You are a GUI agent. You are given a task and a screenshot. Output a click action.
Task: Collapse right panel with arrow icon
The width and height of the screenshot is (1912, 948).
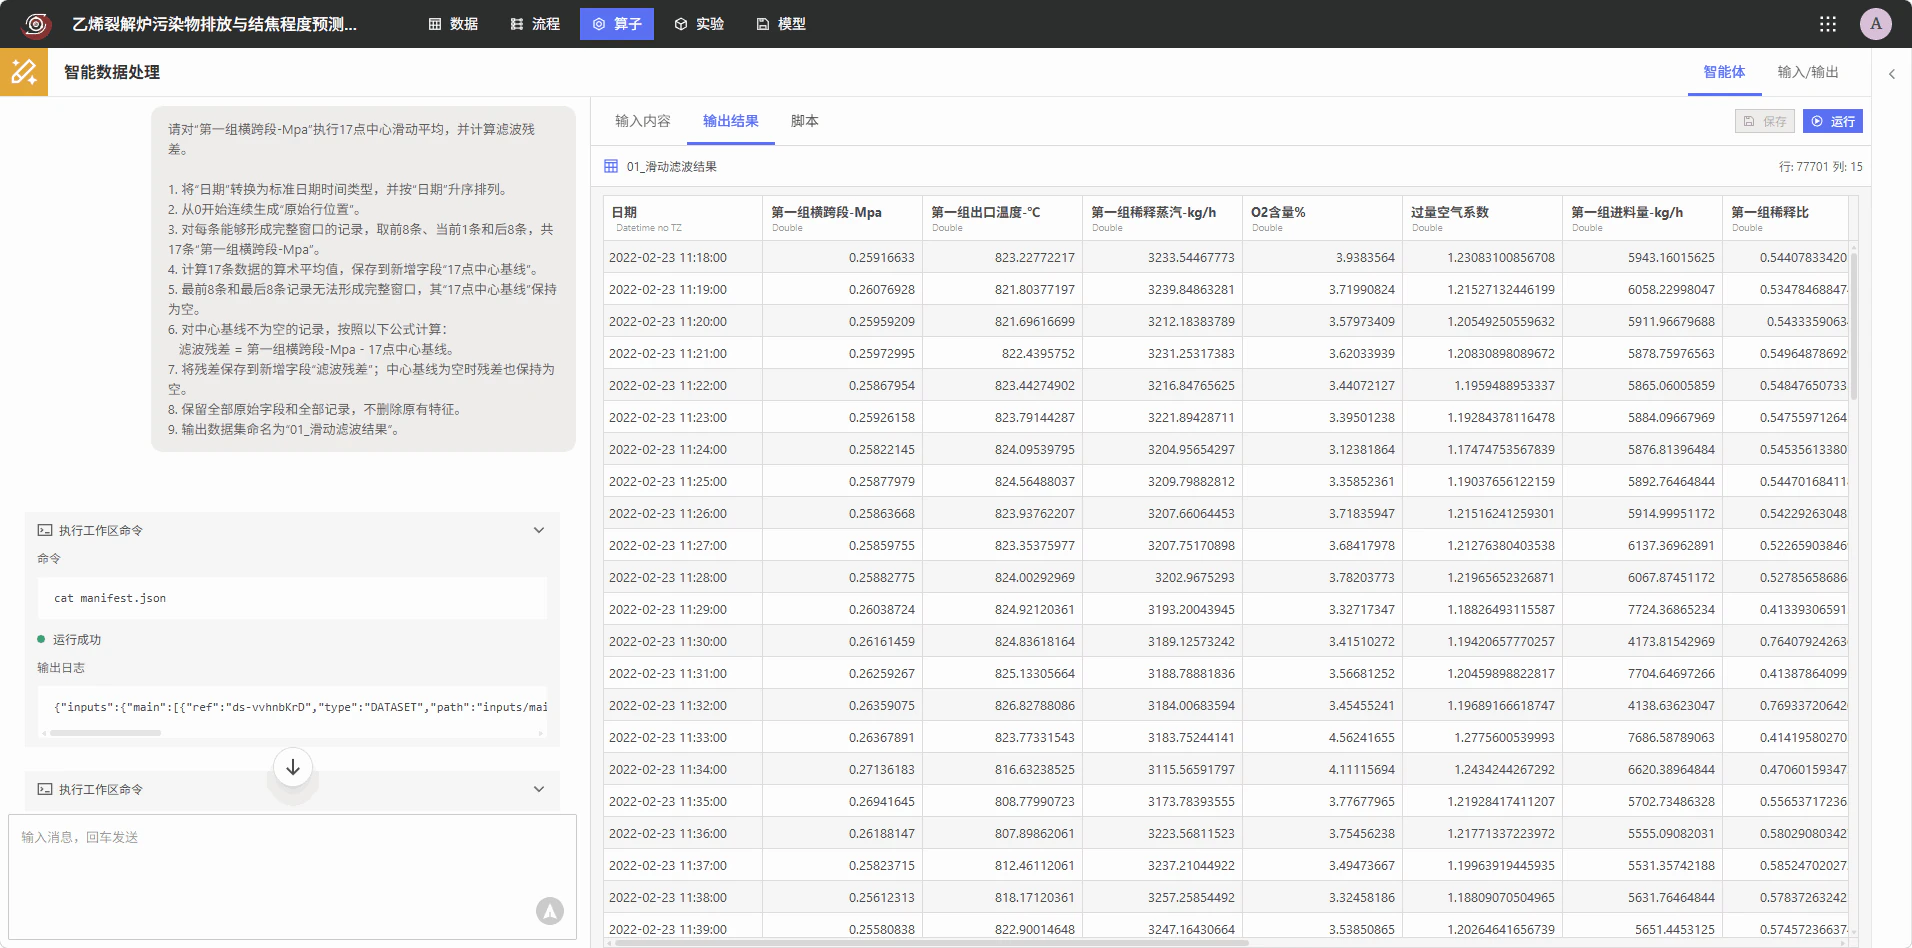pos(1892,73)
